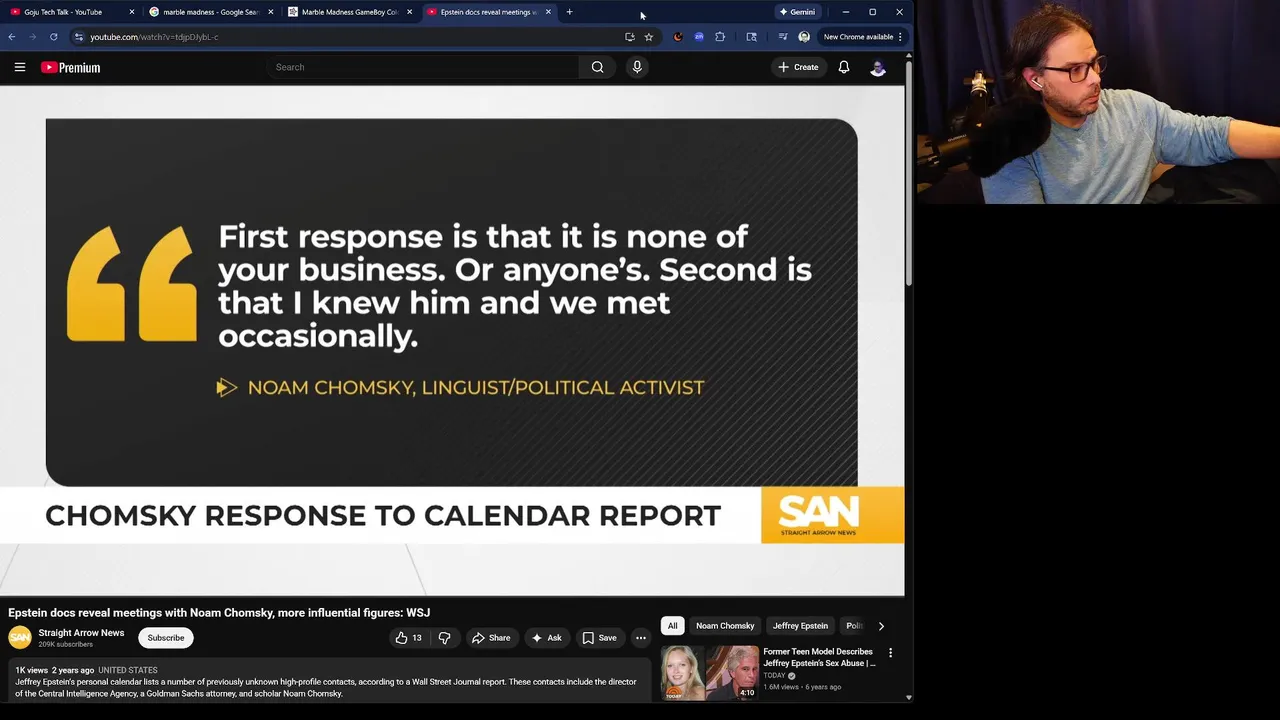
Task: Close the marble madness Google Search tab
Action: pos(271,12)
